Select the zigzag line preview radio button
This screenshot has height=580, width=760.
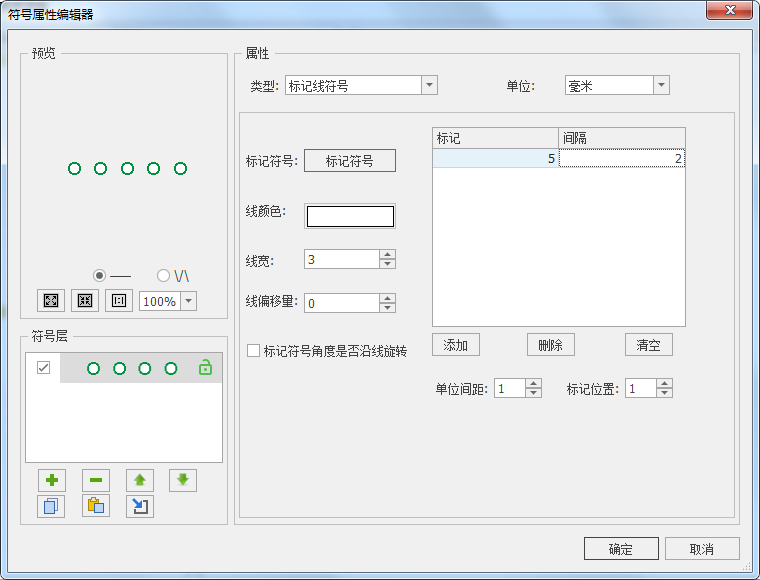coord(163,275)
